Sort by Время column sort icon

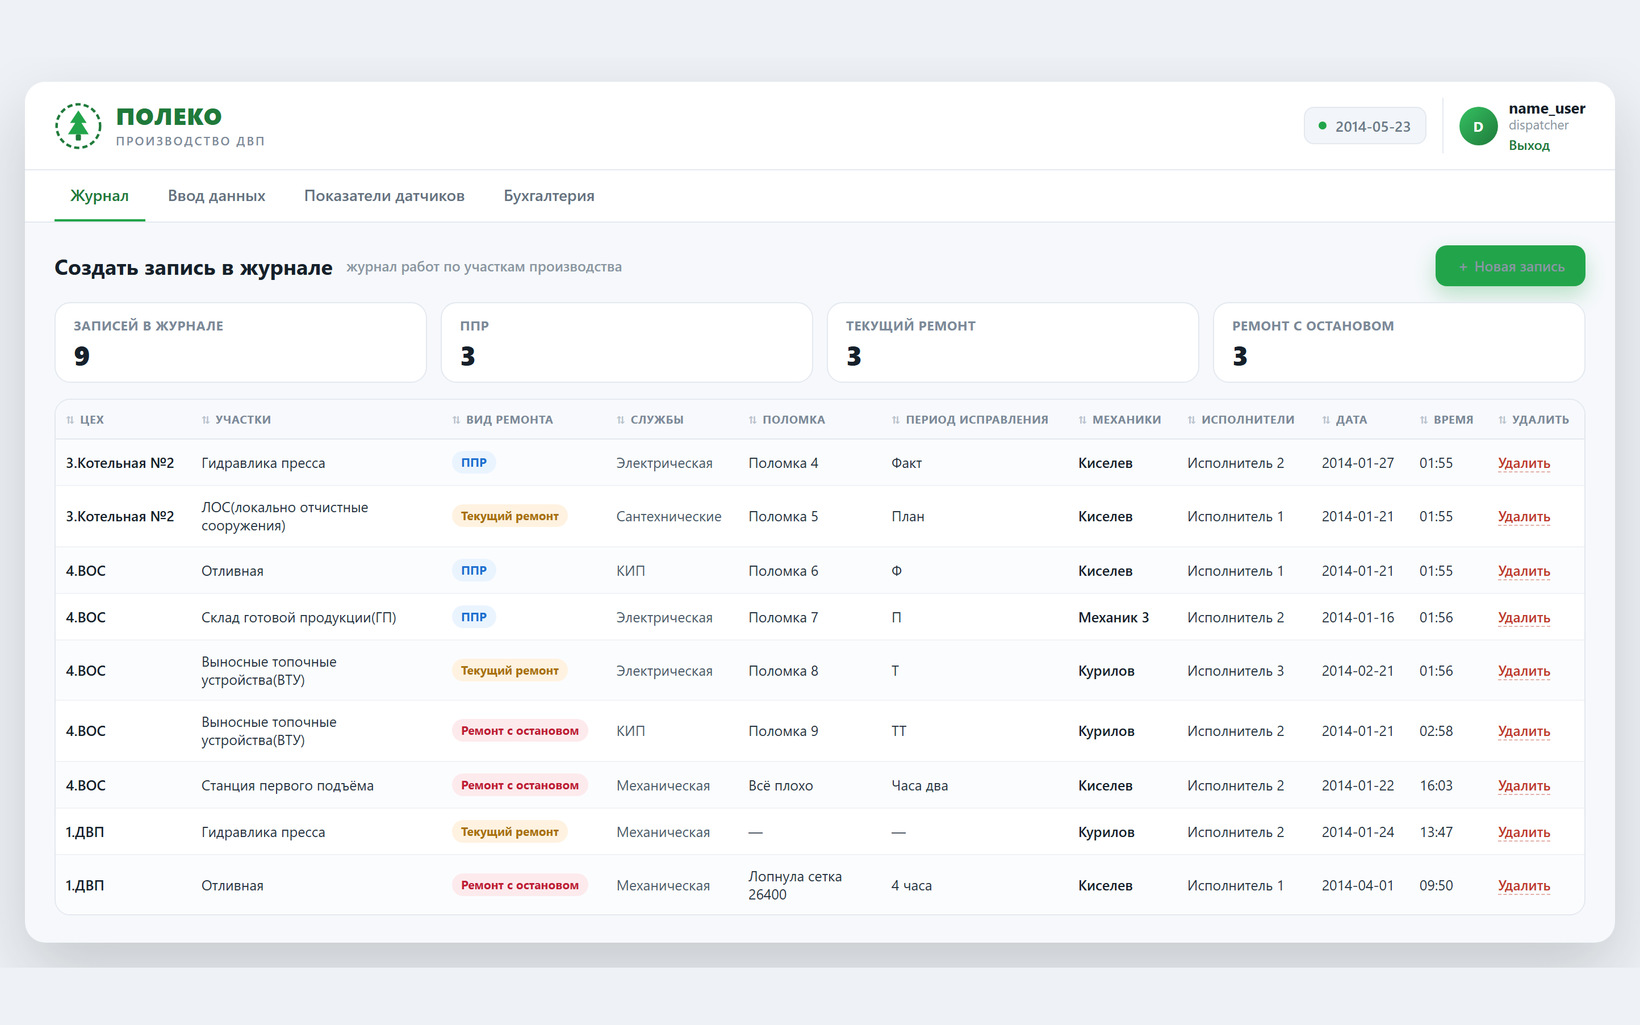click(x=1424, y=420)
